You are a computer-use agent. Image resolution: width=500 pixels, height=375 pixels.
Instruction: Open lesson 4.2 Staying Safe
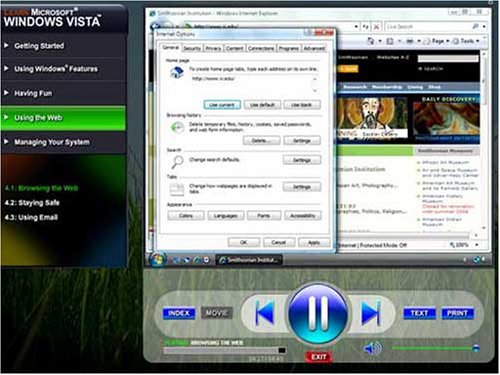[x=32, y=203]
